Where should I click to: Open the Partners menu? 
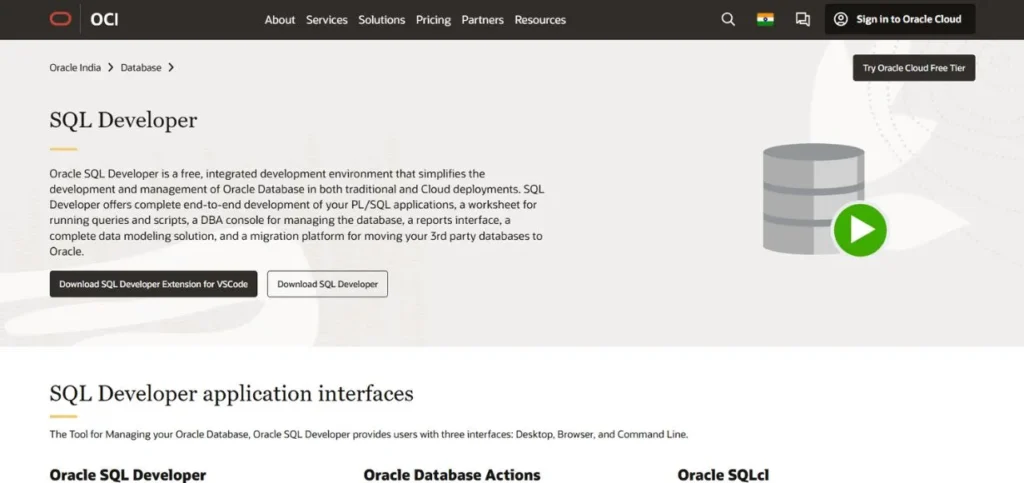482,20
